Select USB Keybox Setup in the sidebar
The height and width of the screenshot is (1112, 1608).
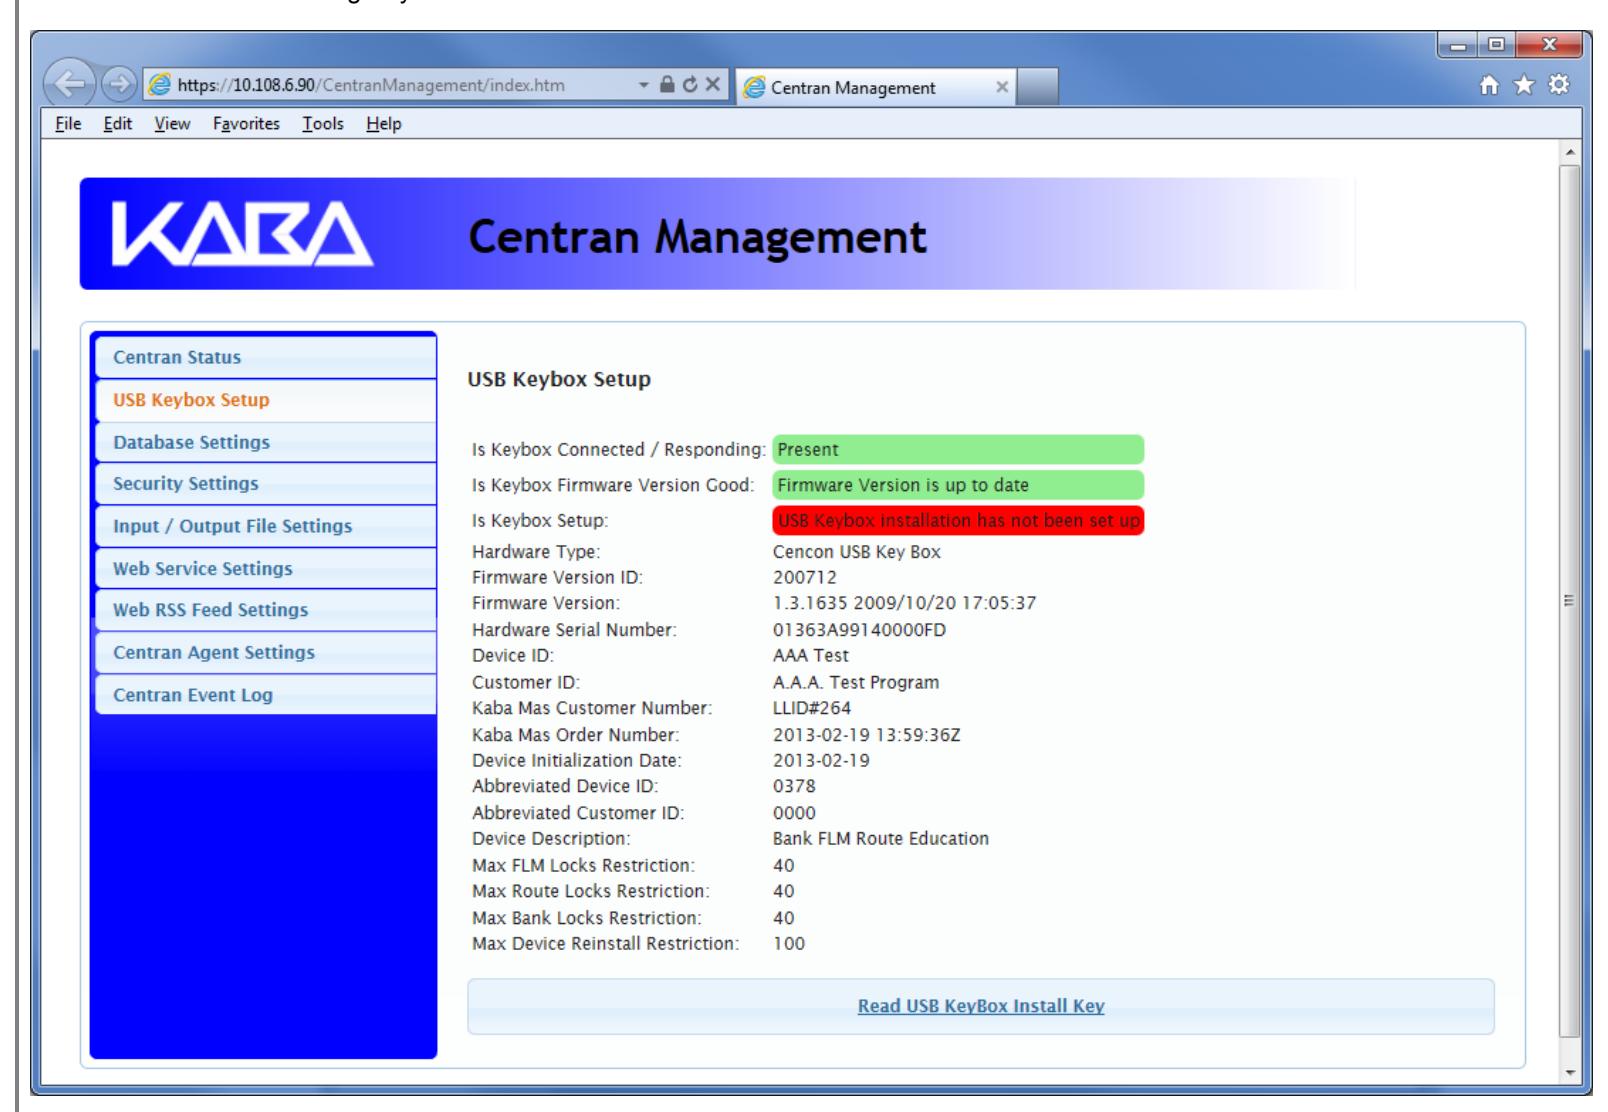click(266, 400)
